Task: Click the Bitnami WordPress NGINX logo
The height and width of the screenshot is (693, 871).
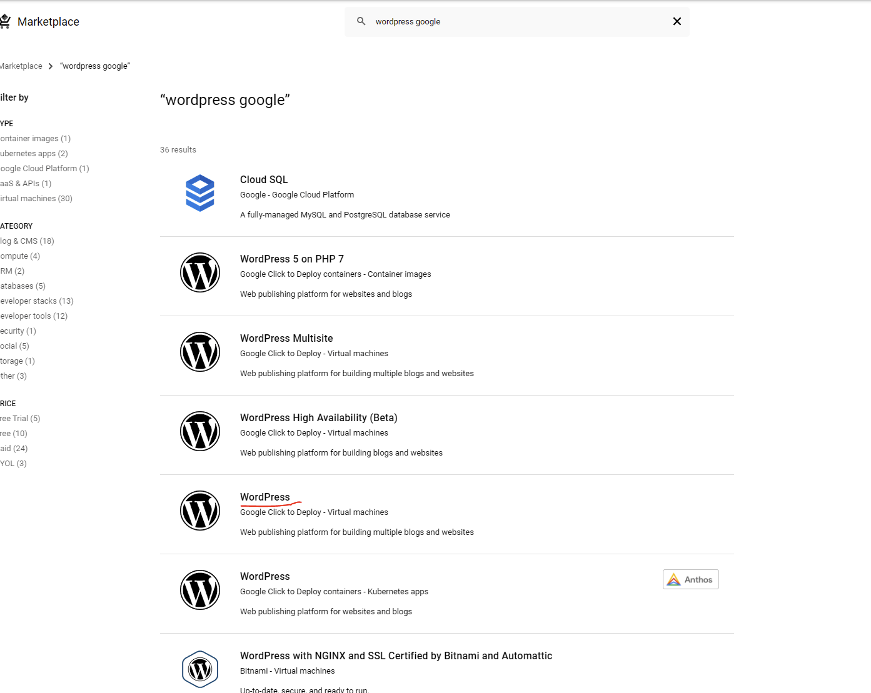Action: coord(200,669)
